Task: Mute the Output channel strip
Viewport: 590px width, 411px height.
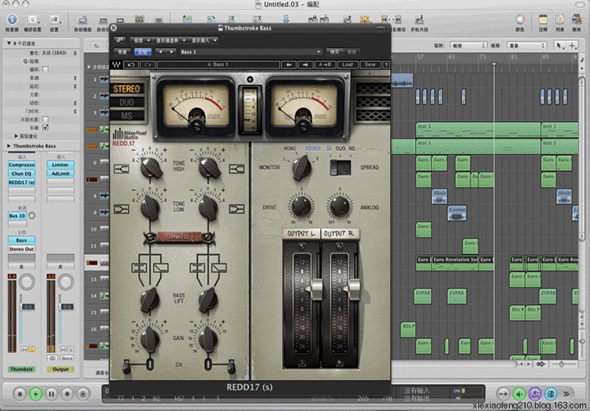Action: click(63, 350)
